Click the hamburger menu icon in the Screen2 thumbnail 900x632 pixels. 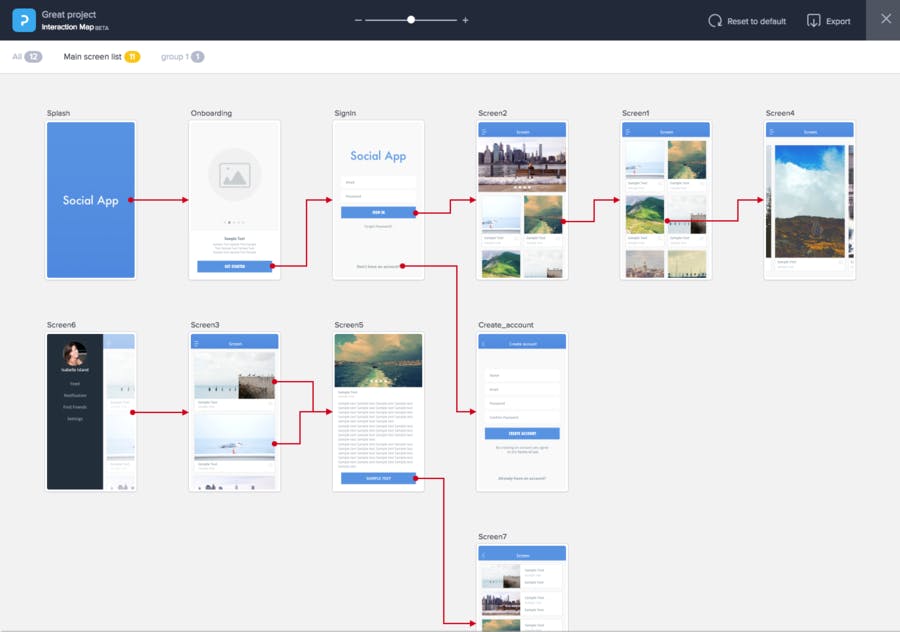click(x=484, y=132)
